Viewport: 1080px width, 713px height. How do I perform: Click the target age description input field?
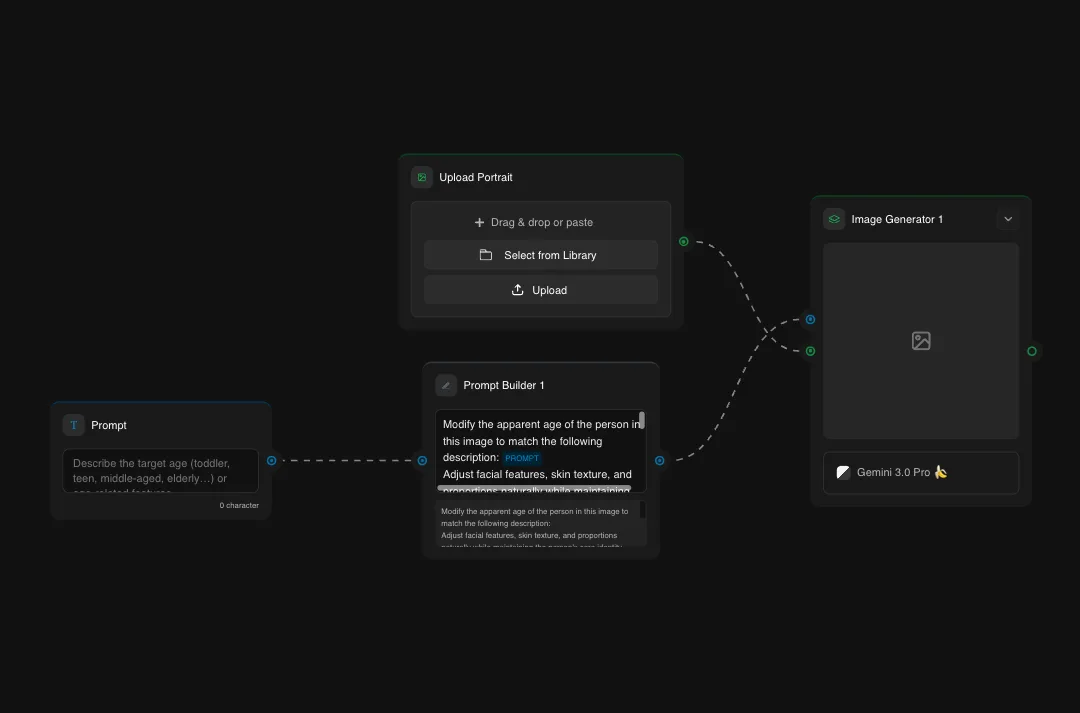coord(160,470)
